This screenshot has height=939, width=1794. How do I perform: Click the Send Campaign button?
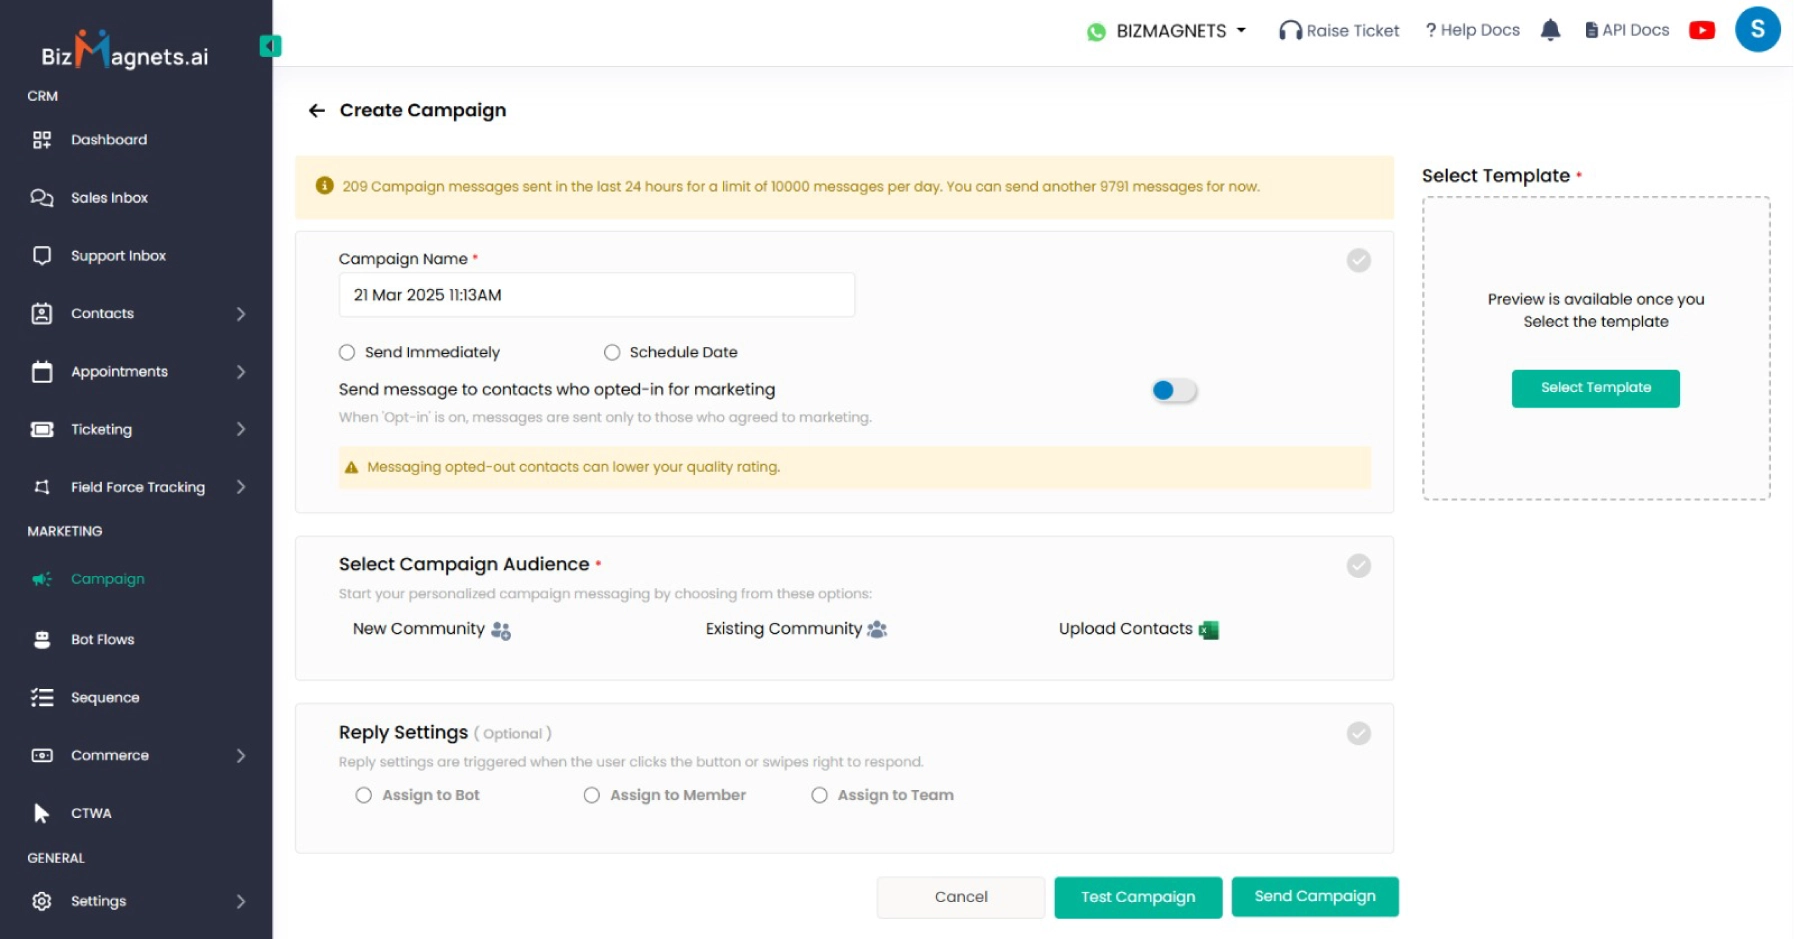click(x=1315, y=897)
